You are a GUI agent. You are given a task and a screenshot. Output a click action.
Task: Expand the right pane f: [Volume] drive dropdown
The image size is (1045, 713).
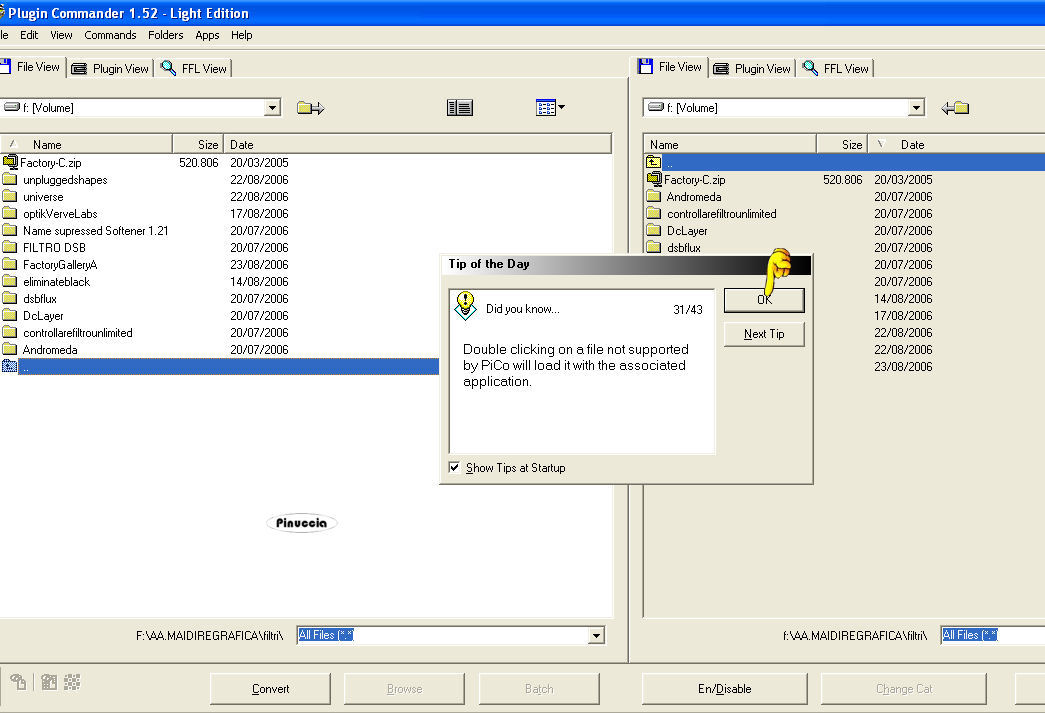click(916, 107)
